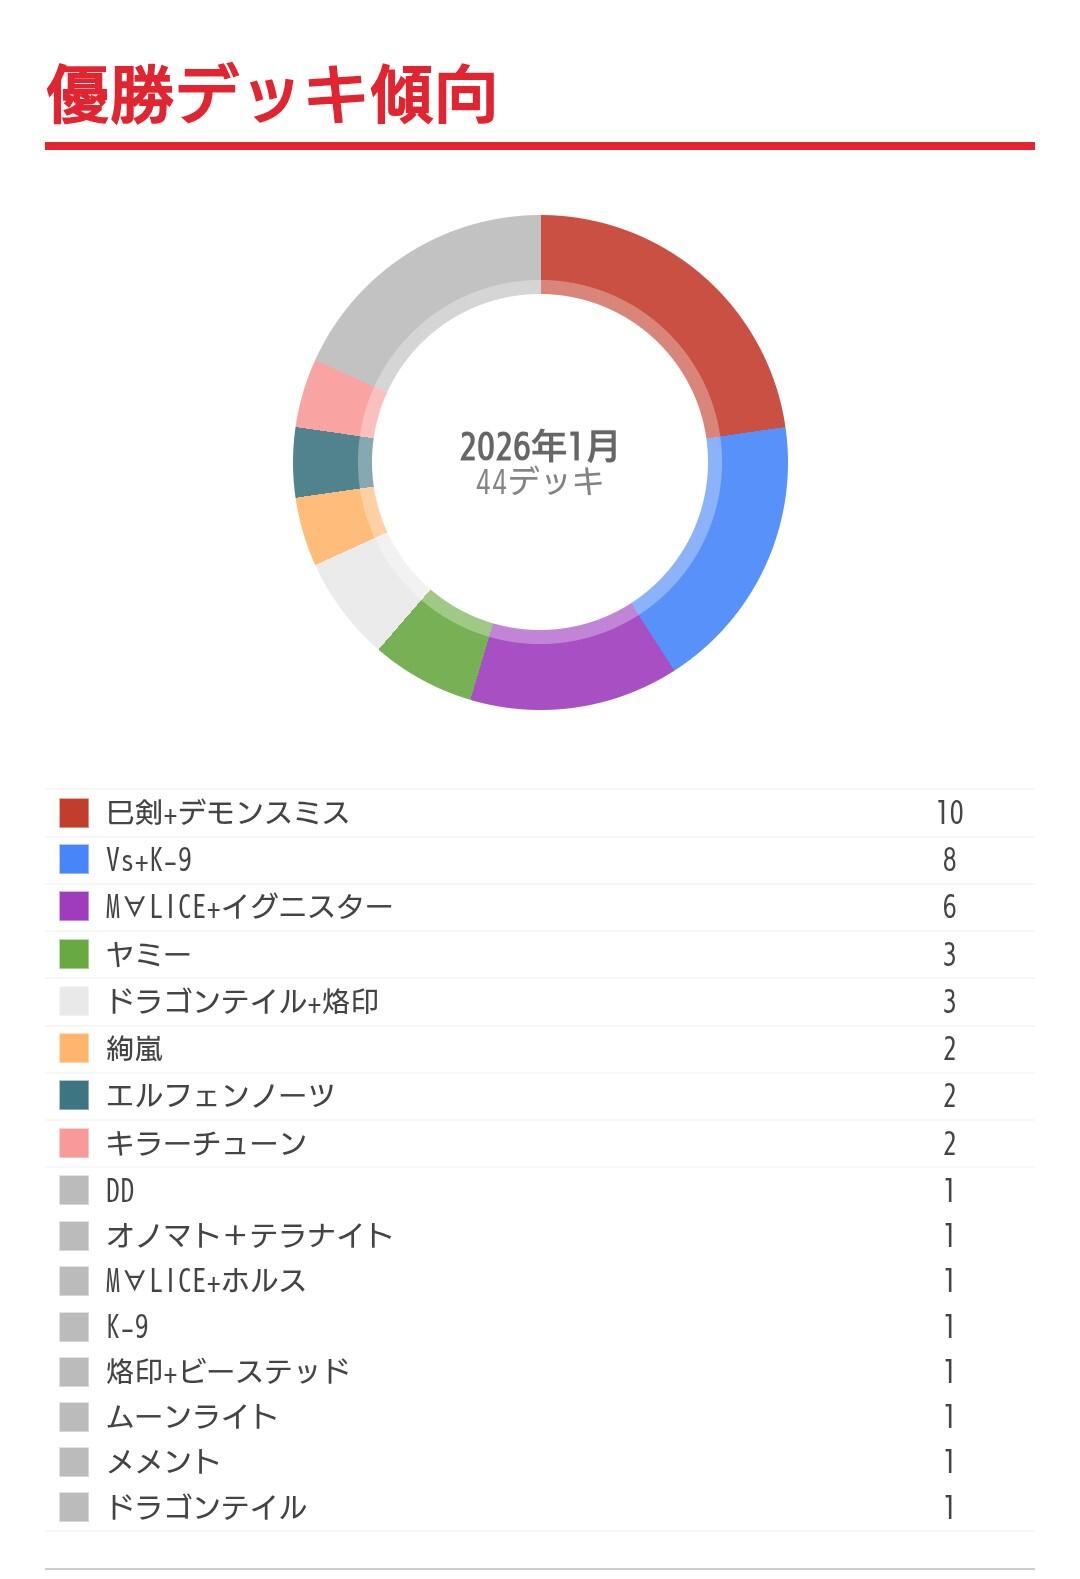Image resolution: width=1080 pixels, height=1579 pixels.
Task: Click the 優勝デッキ傾向 heading
Action: [272, 95]
